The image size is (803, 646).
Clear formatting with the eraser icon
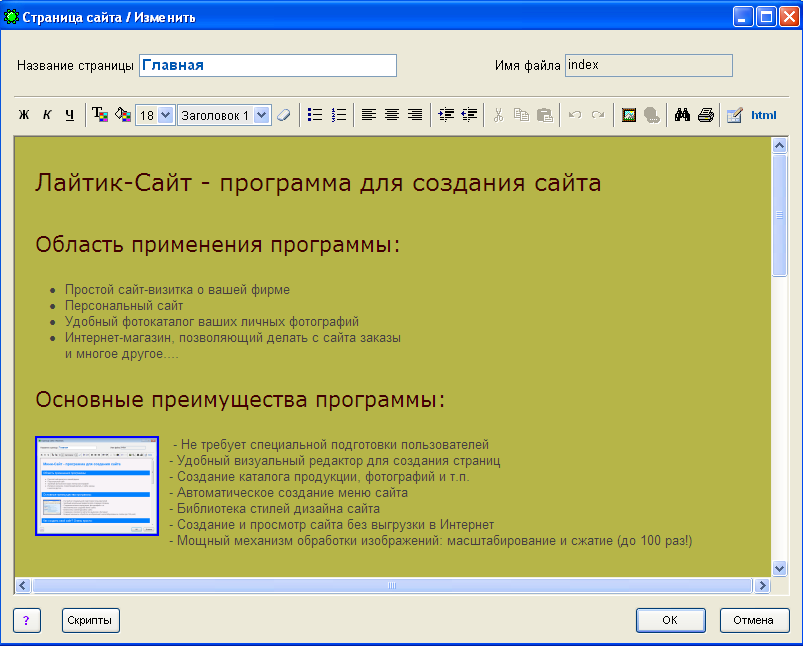click(x=283, y=114)
